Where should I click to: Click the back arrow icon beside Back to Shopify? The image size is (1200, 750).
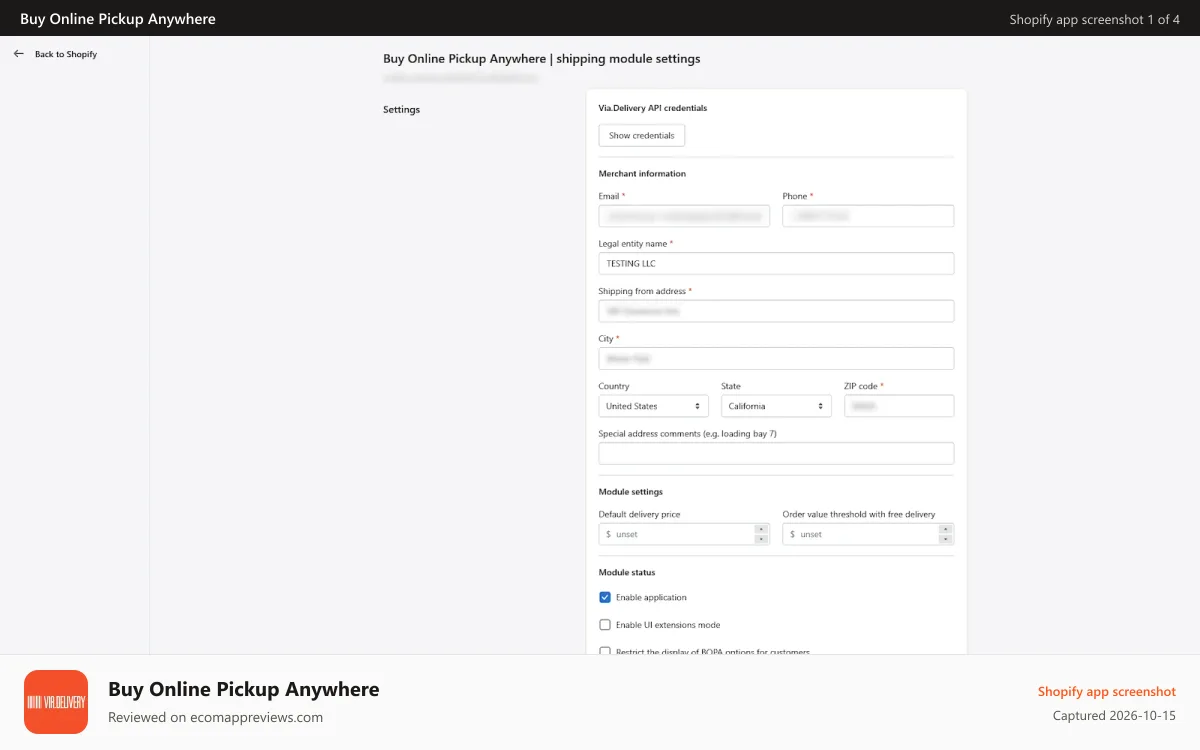pyautogui.click(x=19, y=54)
